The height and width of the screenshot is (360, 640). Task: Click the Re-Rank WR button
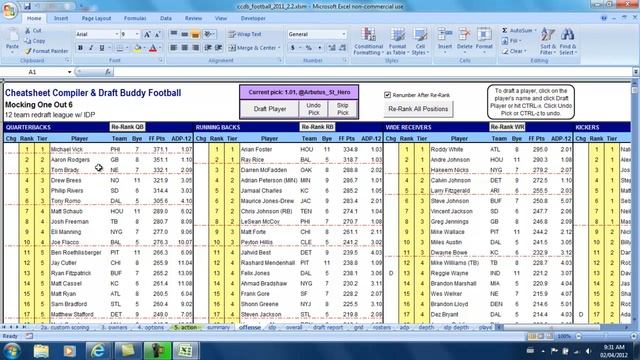click(x=507, y=127)
